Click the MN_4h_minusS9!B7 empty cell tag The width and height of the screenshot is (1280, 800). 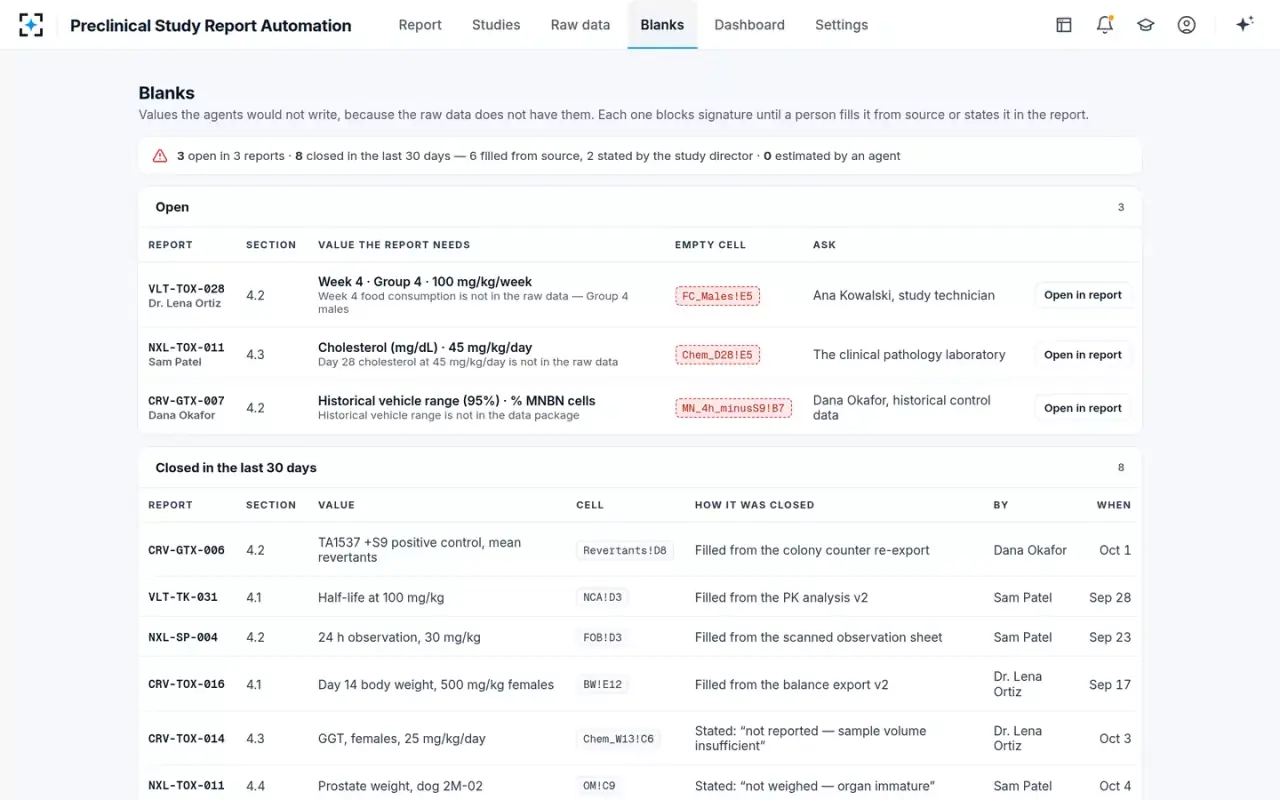coord(733,408)
